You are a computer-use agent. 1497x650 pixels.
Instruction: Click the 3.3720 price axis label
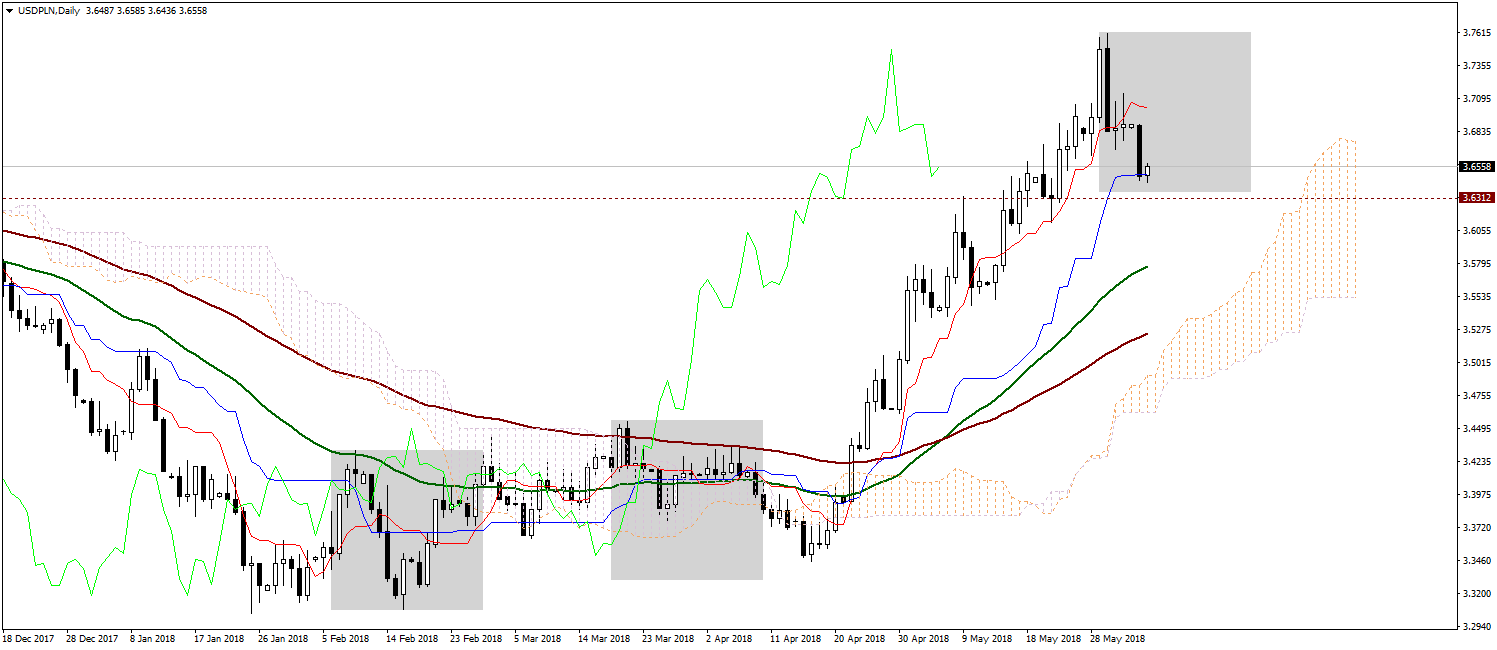tap(1477, 527)
